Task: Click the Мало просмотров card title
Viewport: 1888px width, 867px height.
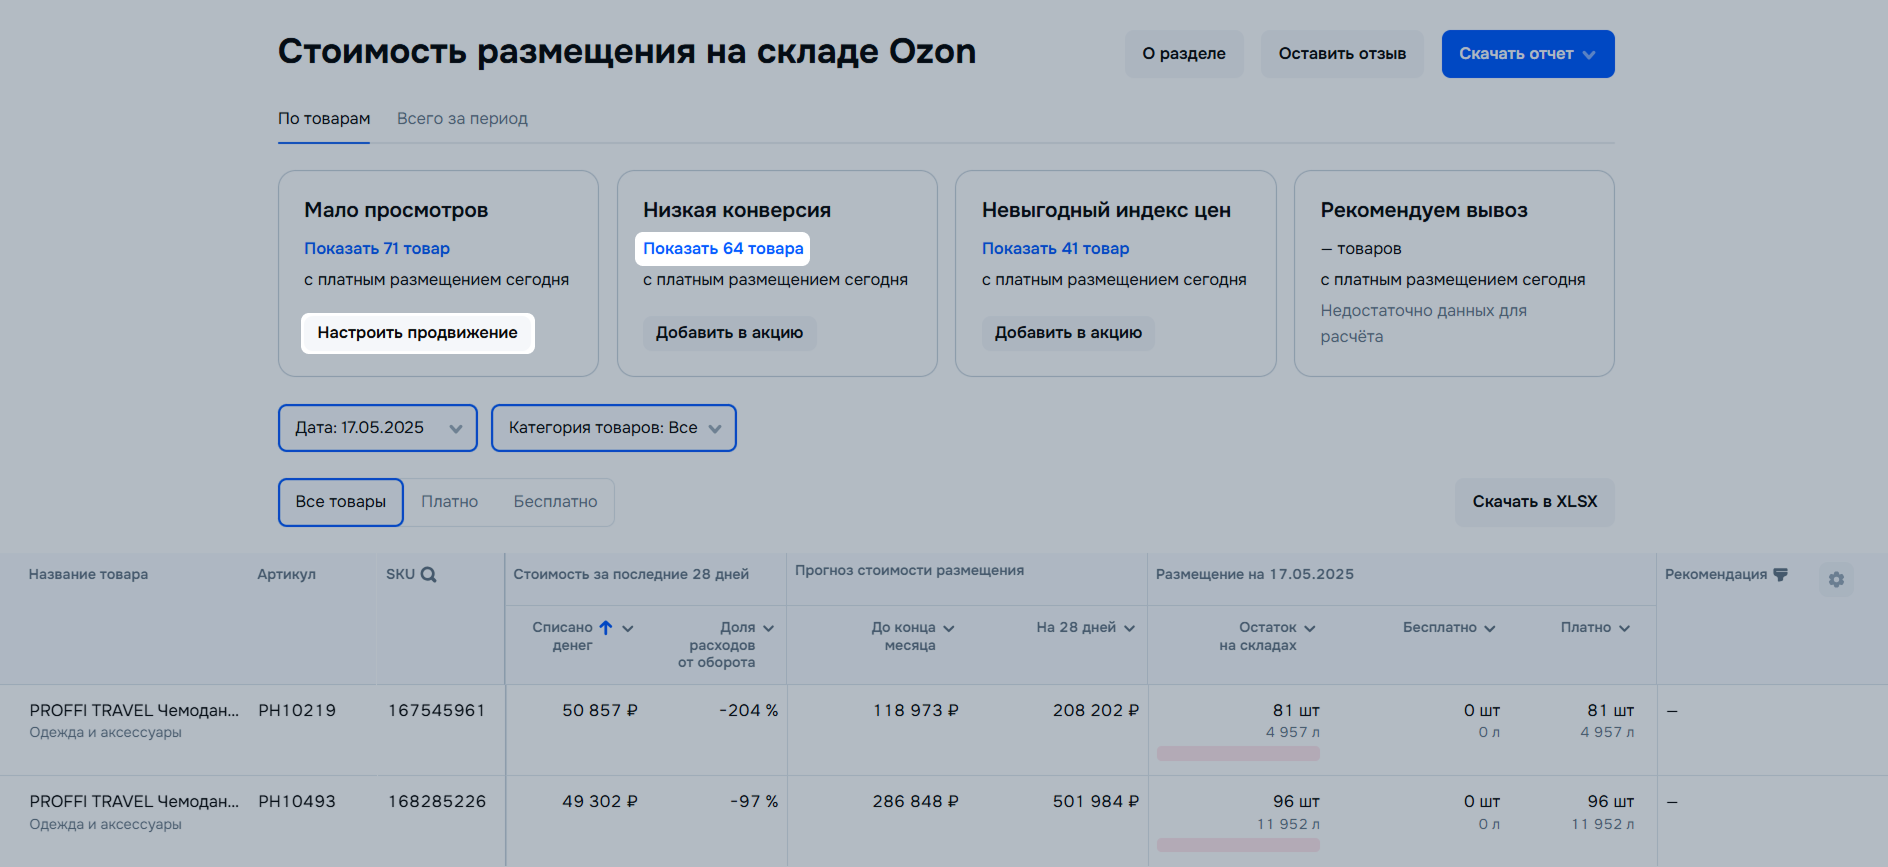Action: click(x=396, y=211)
